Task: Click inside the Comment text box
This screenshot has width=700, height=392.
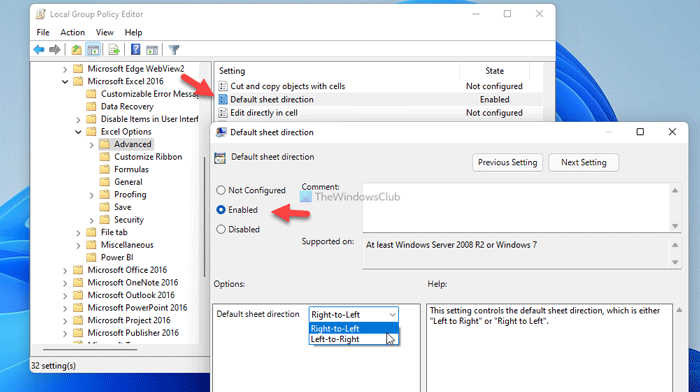Action: point(516,208)
